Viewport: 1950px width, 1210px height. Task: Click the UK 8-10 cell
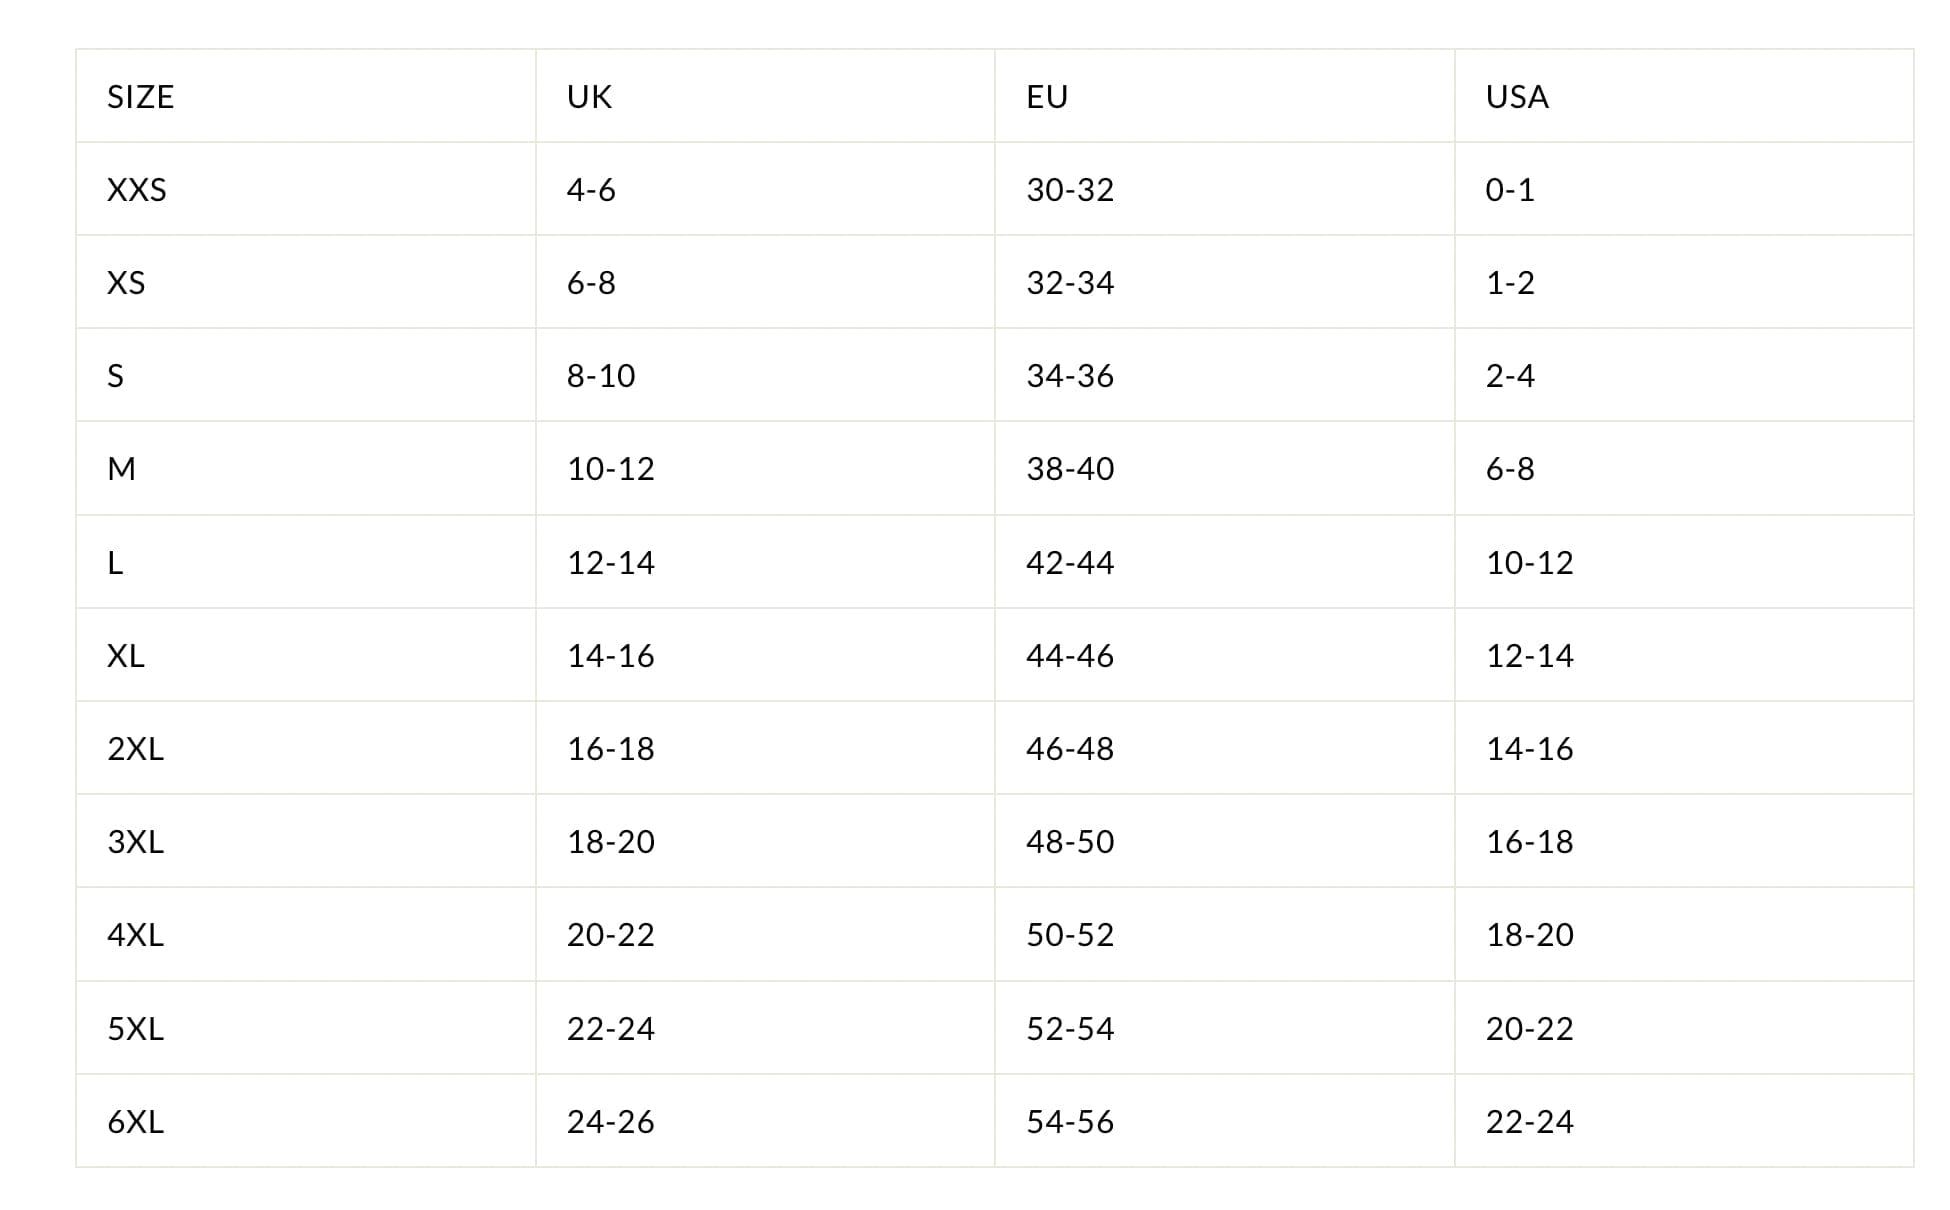[x=601, y=376]
